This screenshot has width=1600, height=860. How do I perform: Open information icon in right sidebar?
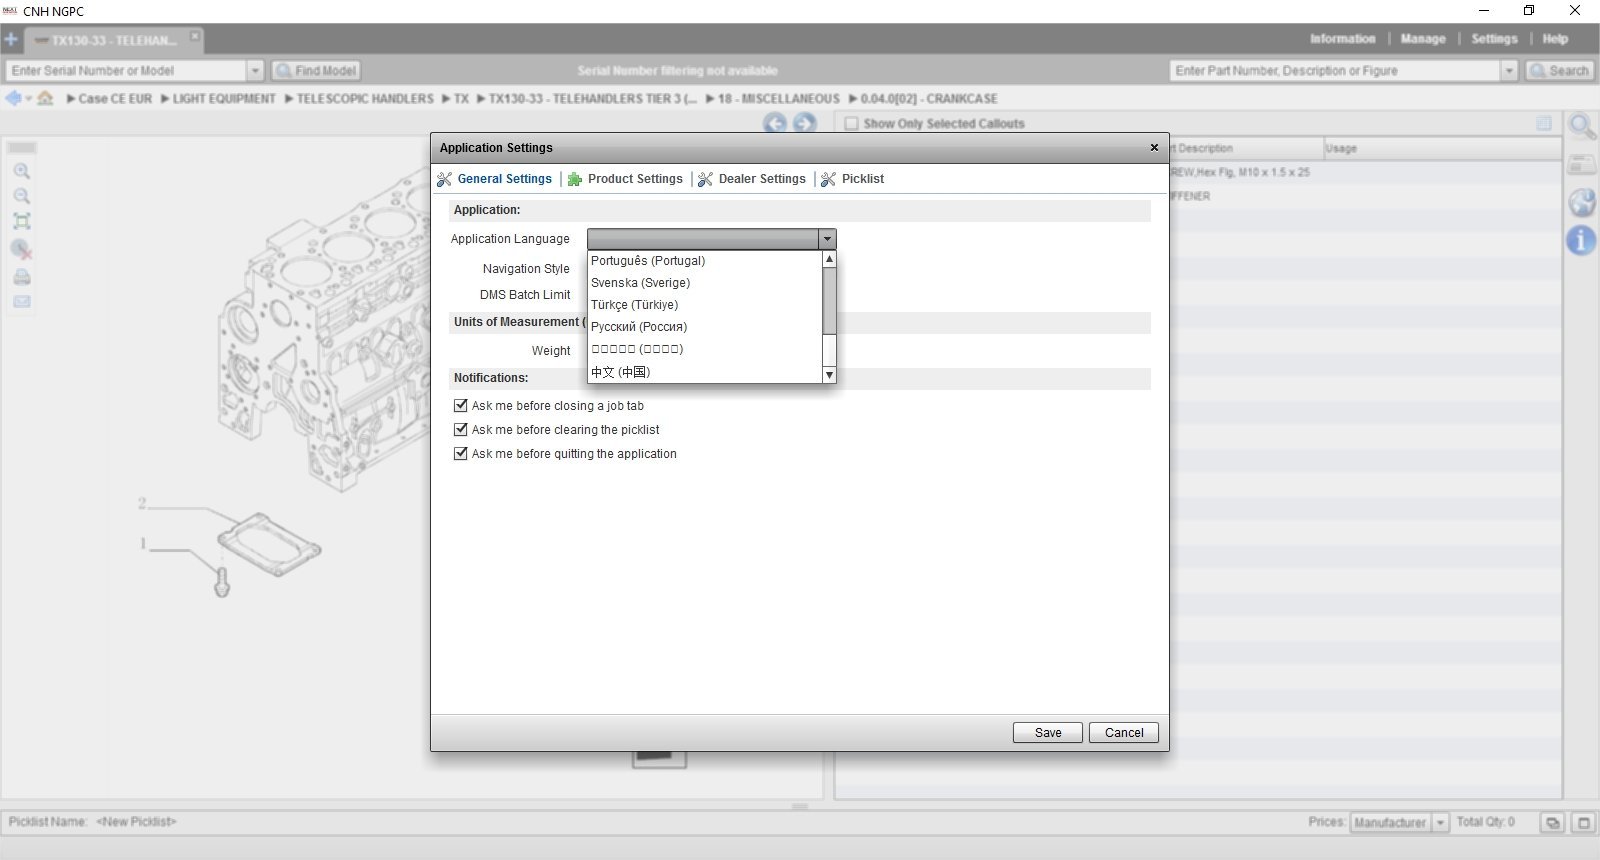point(1581,240)
